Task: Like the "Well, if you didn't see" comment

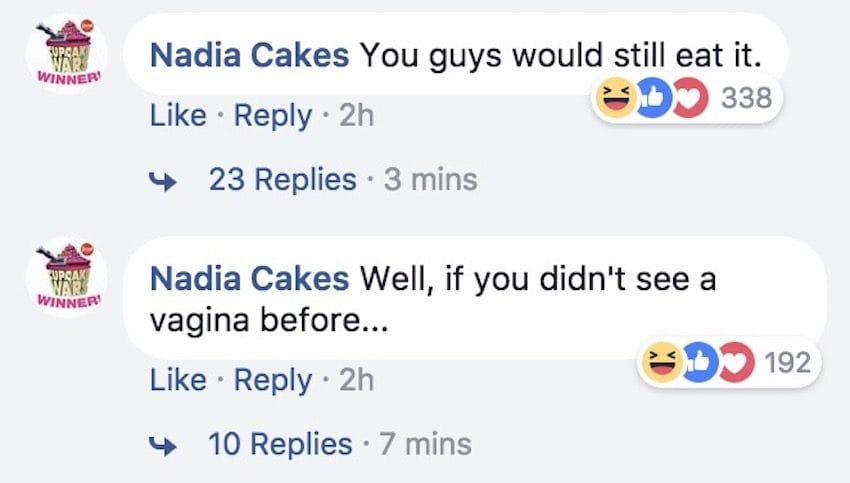Action: pyautogui.click(x=178, y=379)
